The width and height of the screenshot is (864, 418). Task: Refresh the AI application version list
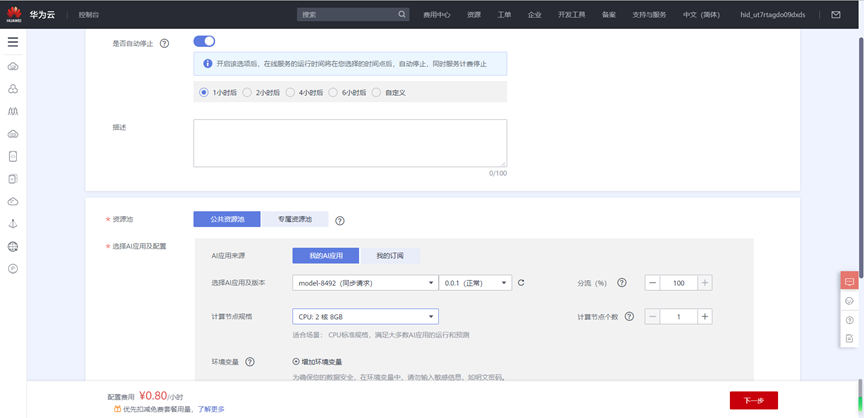[x=521, y=283]
